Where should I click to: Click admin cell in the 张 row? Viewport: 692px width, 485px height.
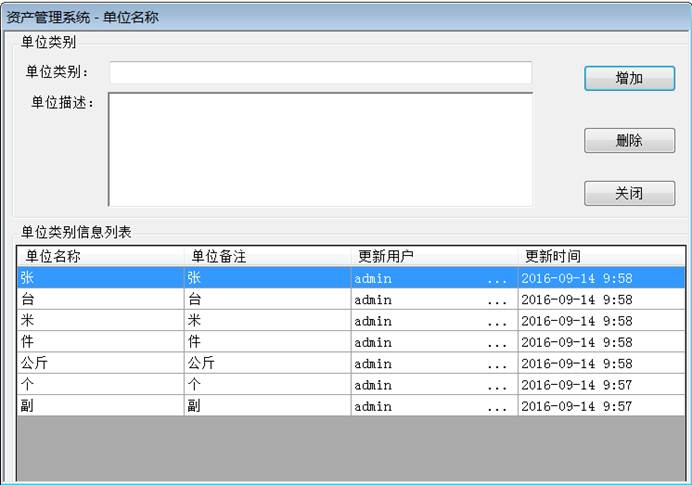434,278
